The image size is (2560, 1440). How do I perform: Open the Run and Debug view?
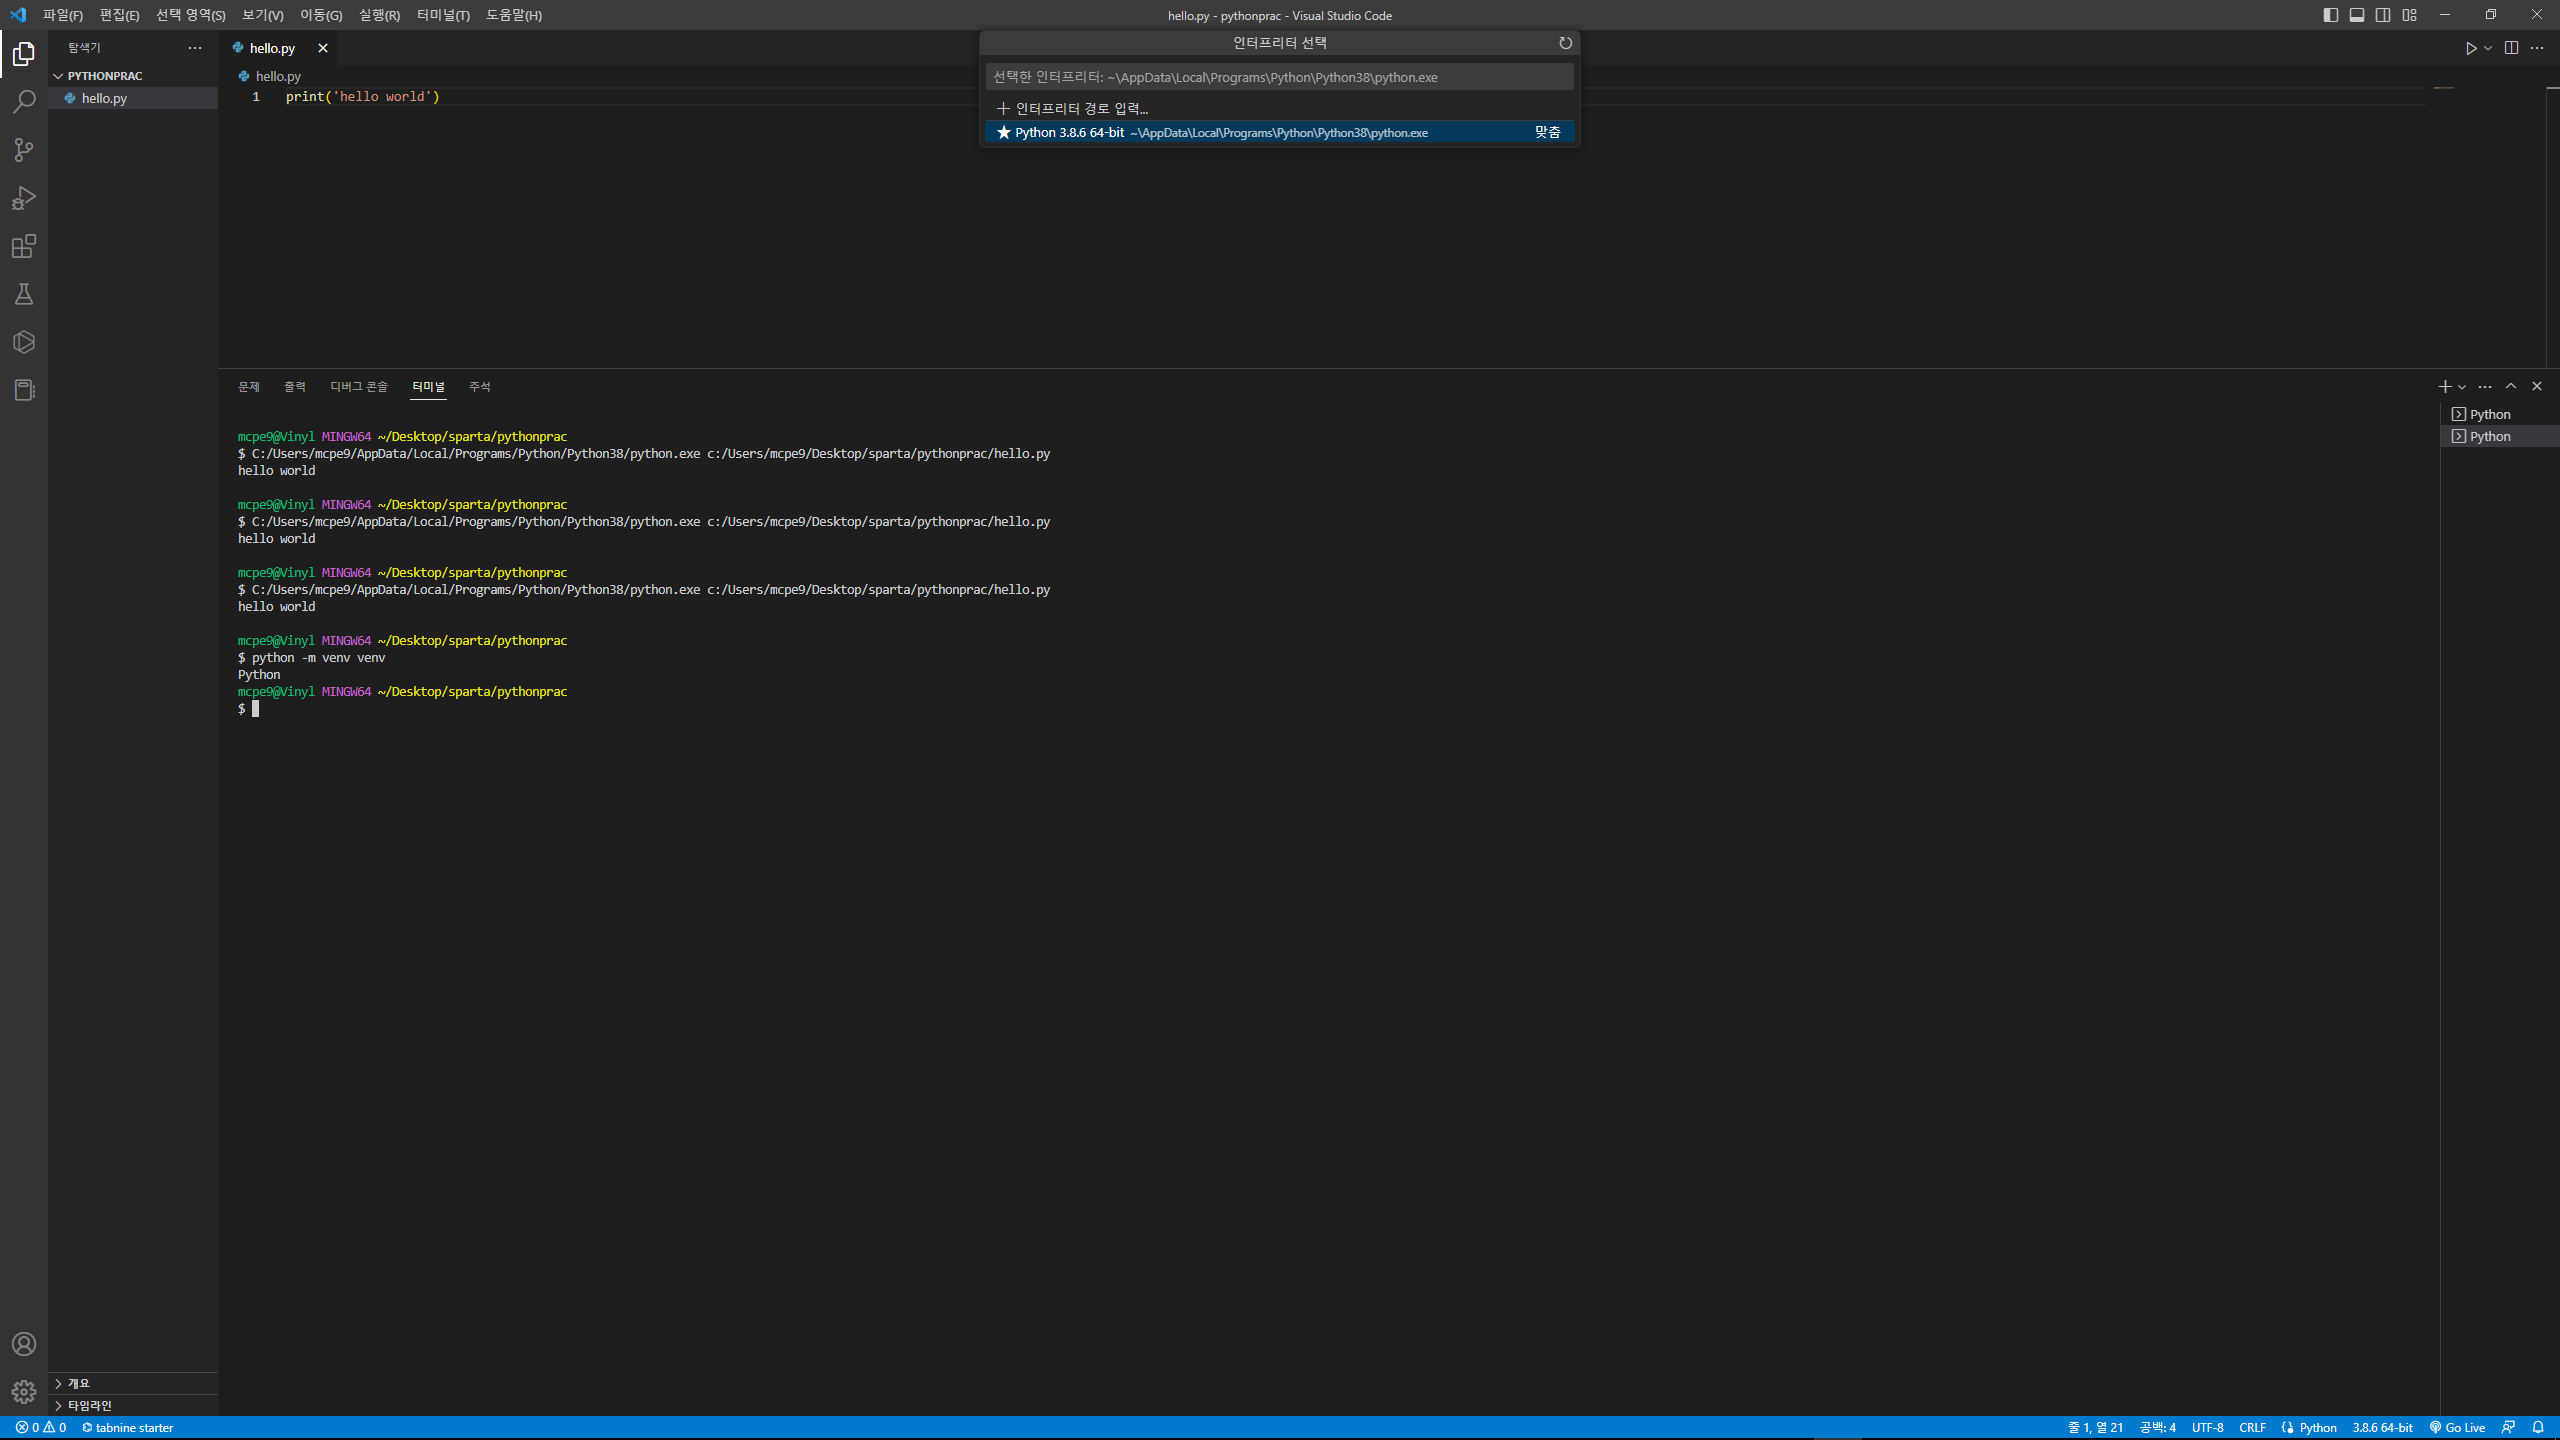24,198
